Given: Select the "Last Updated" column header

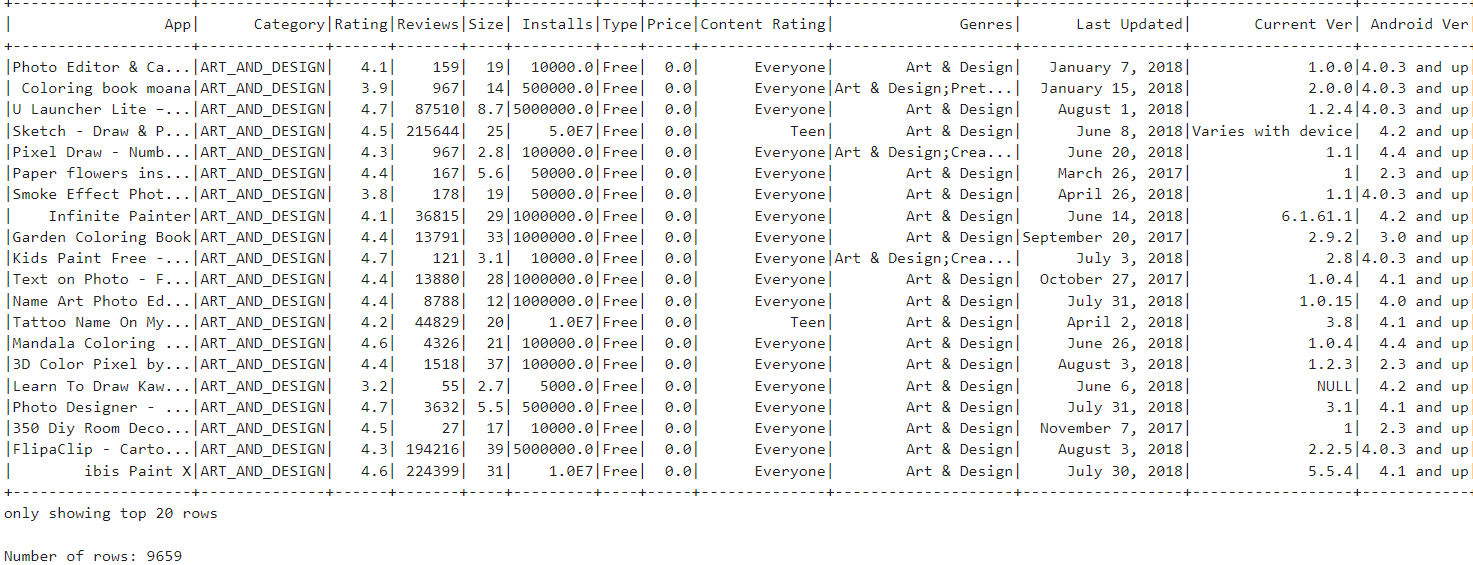Looking at the screenshot, I should click(x=1130, y=25).
